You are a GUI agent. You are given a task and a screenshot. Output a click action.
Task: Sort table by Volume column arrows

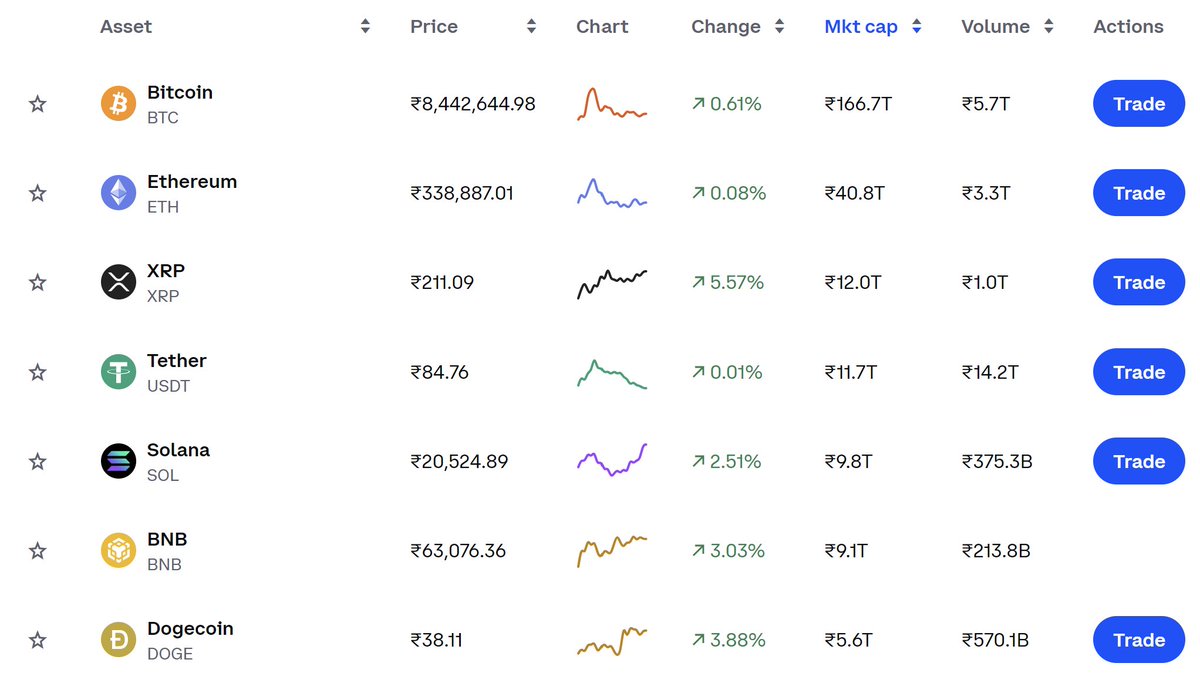(1048, 27)
